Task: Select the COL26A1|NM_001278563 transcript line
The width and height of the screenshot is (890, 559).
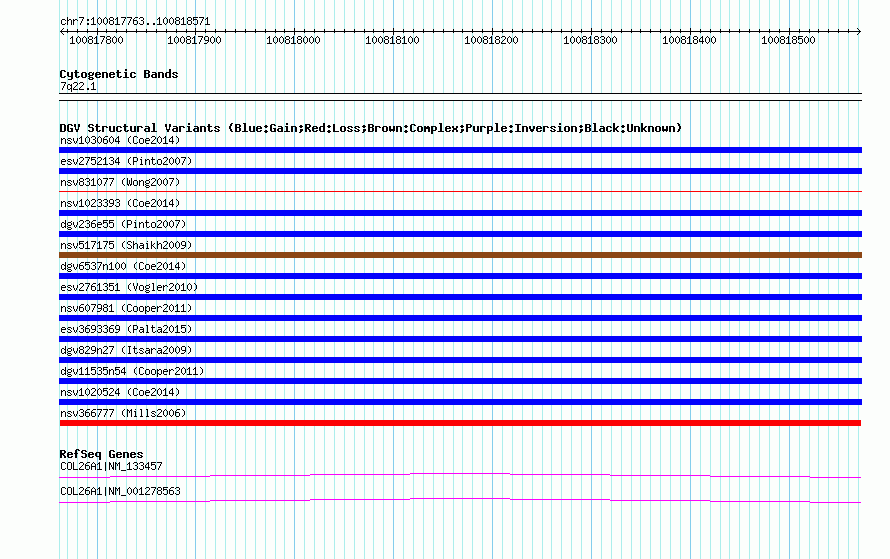Action: pyautogui.click(x=460, y=501)
